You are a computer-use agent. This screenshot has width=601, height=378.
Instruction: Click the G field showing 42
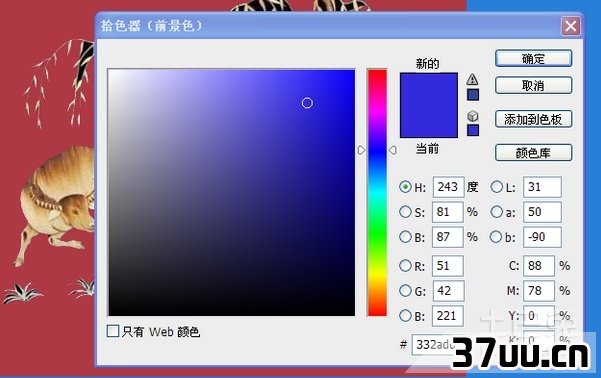(448, 291)
